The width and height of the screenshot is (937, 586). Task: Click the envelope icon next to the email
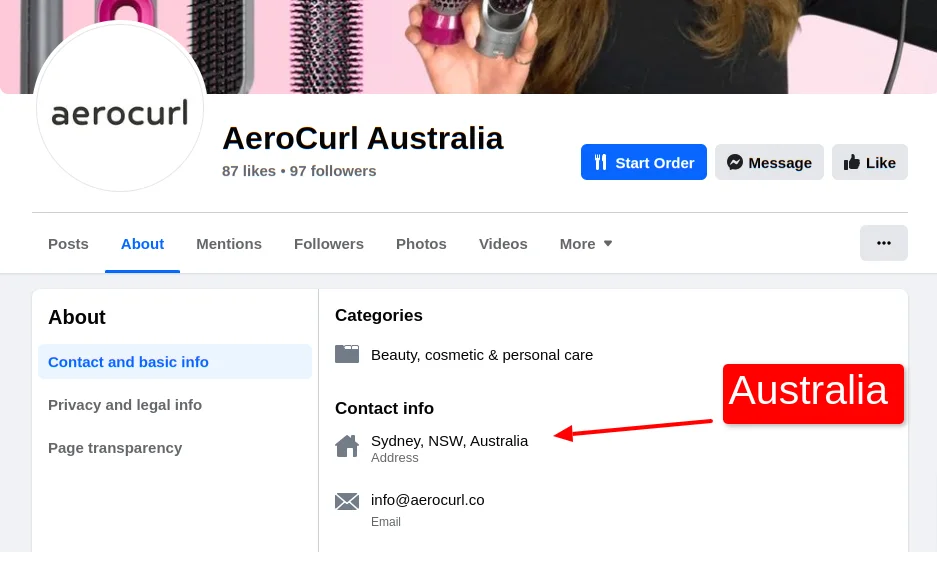pos(347,501)
